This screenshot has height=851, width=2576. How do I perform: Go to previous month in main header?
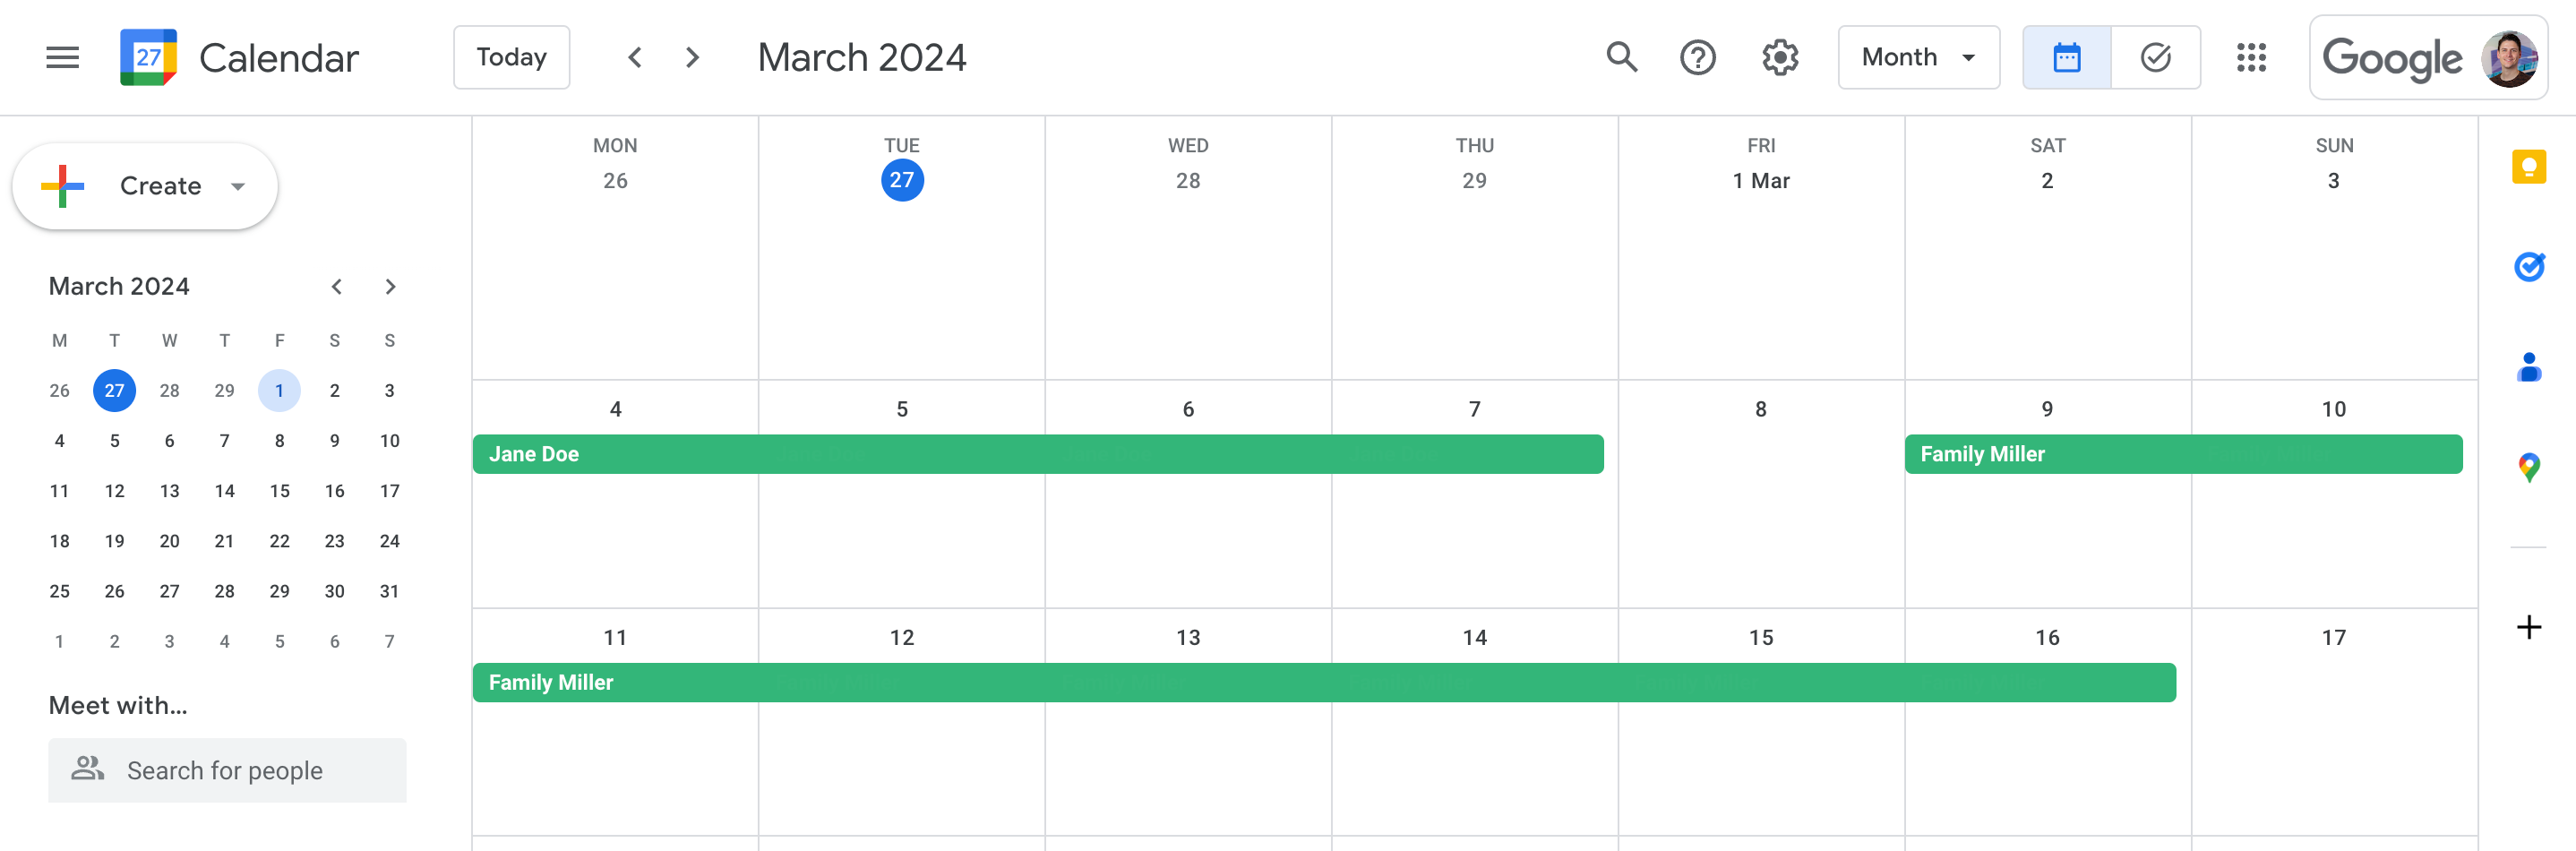[x=635, y=58]
